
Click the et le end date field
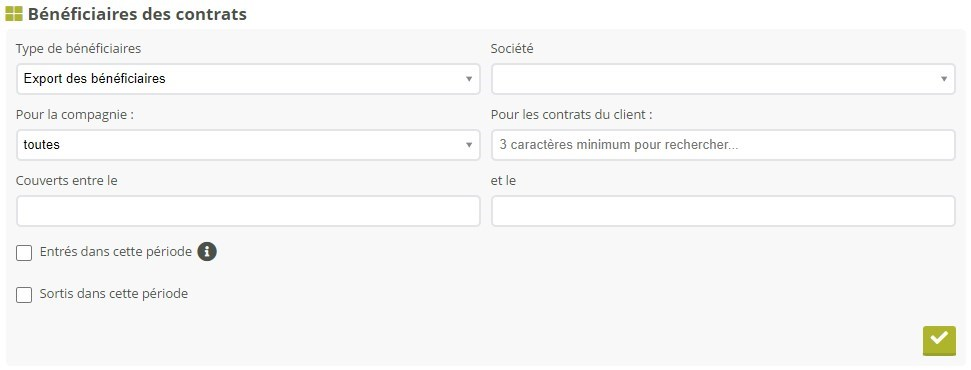pyautogui.click(x=723, y=211)
